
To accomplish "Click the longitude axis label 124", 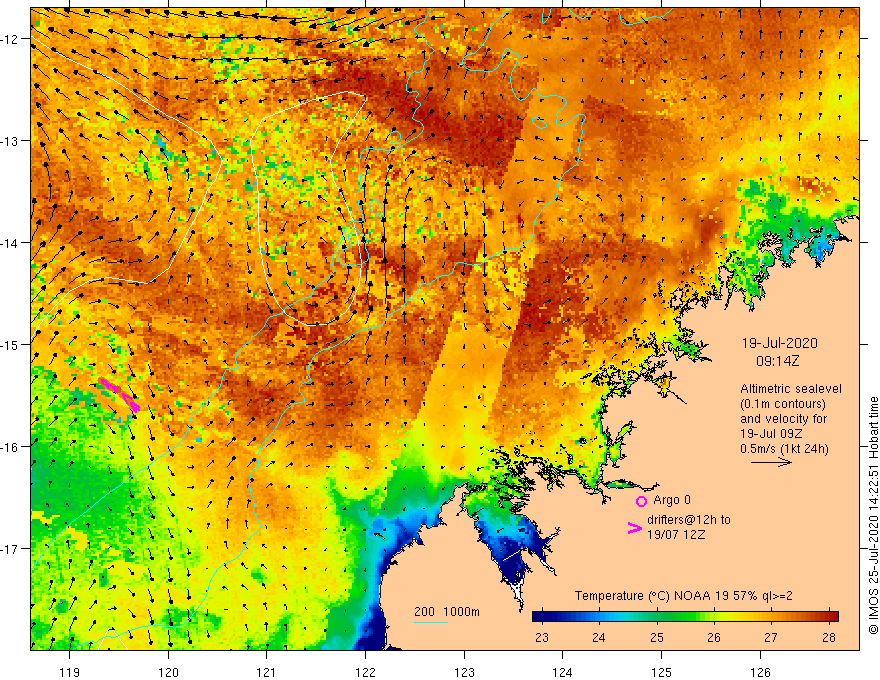I will tap(562, 672).
